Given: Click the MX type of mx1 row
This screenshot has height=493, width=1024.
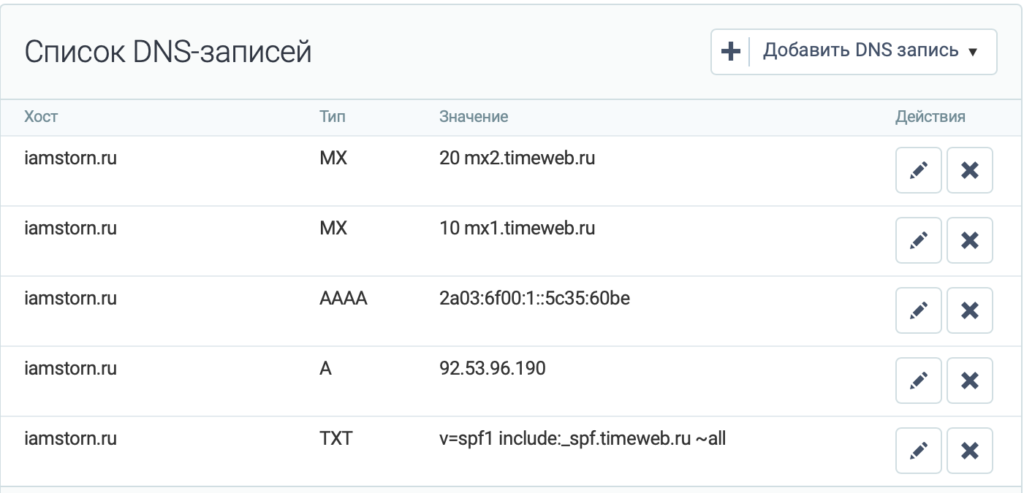Looking at the screenshot, I should [x=333, y=228].
